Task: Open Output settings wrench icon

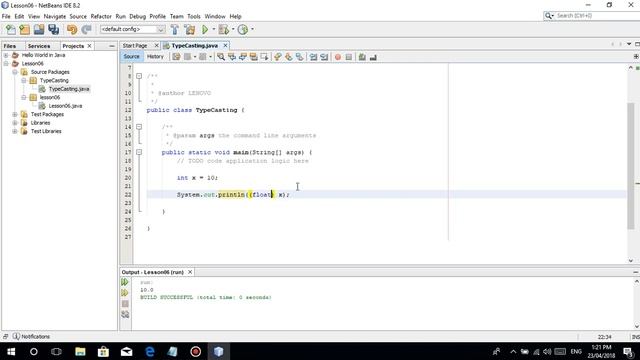Action: coord(125,314)
